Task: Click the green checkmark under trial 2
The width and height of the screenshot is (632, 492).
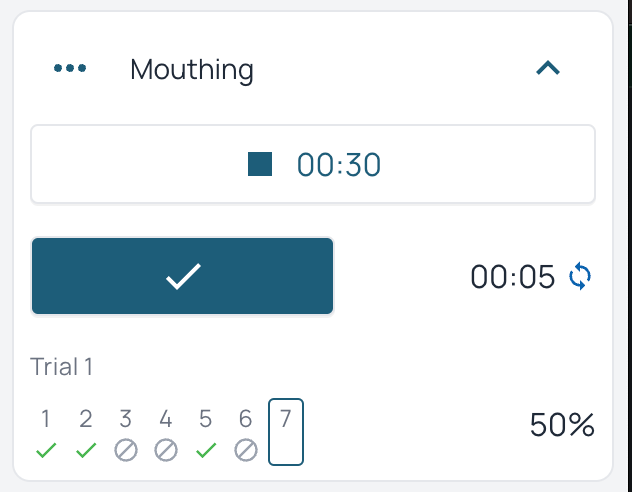Action: coord(86,451)
